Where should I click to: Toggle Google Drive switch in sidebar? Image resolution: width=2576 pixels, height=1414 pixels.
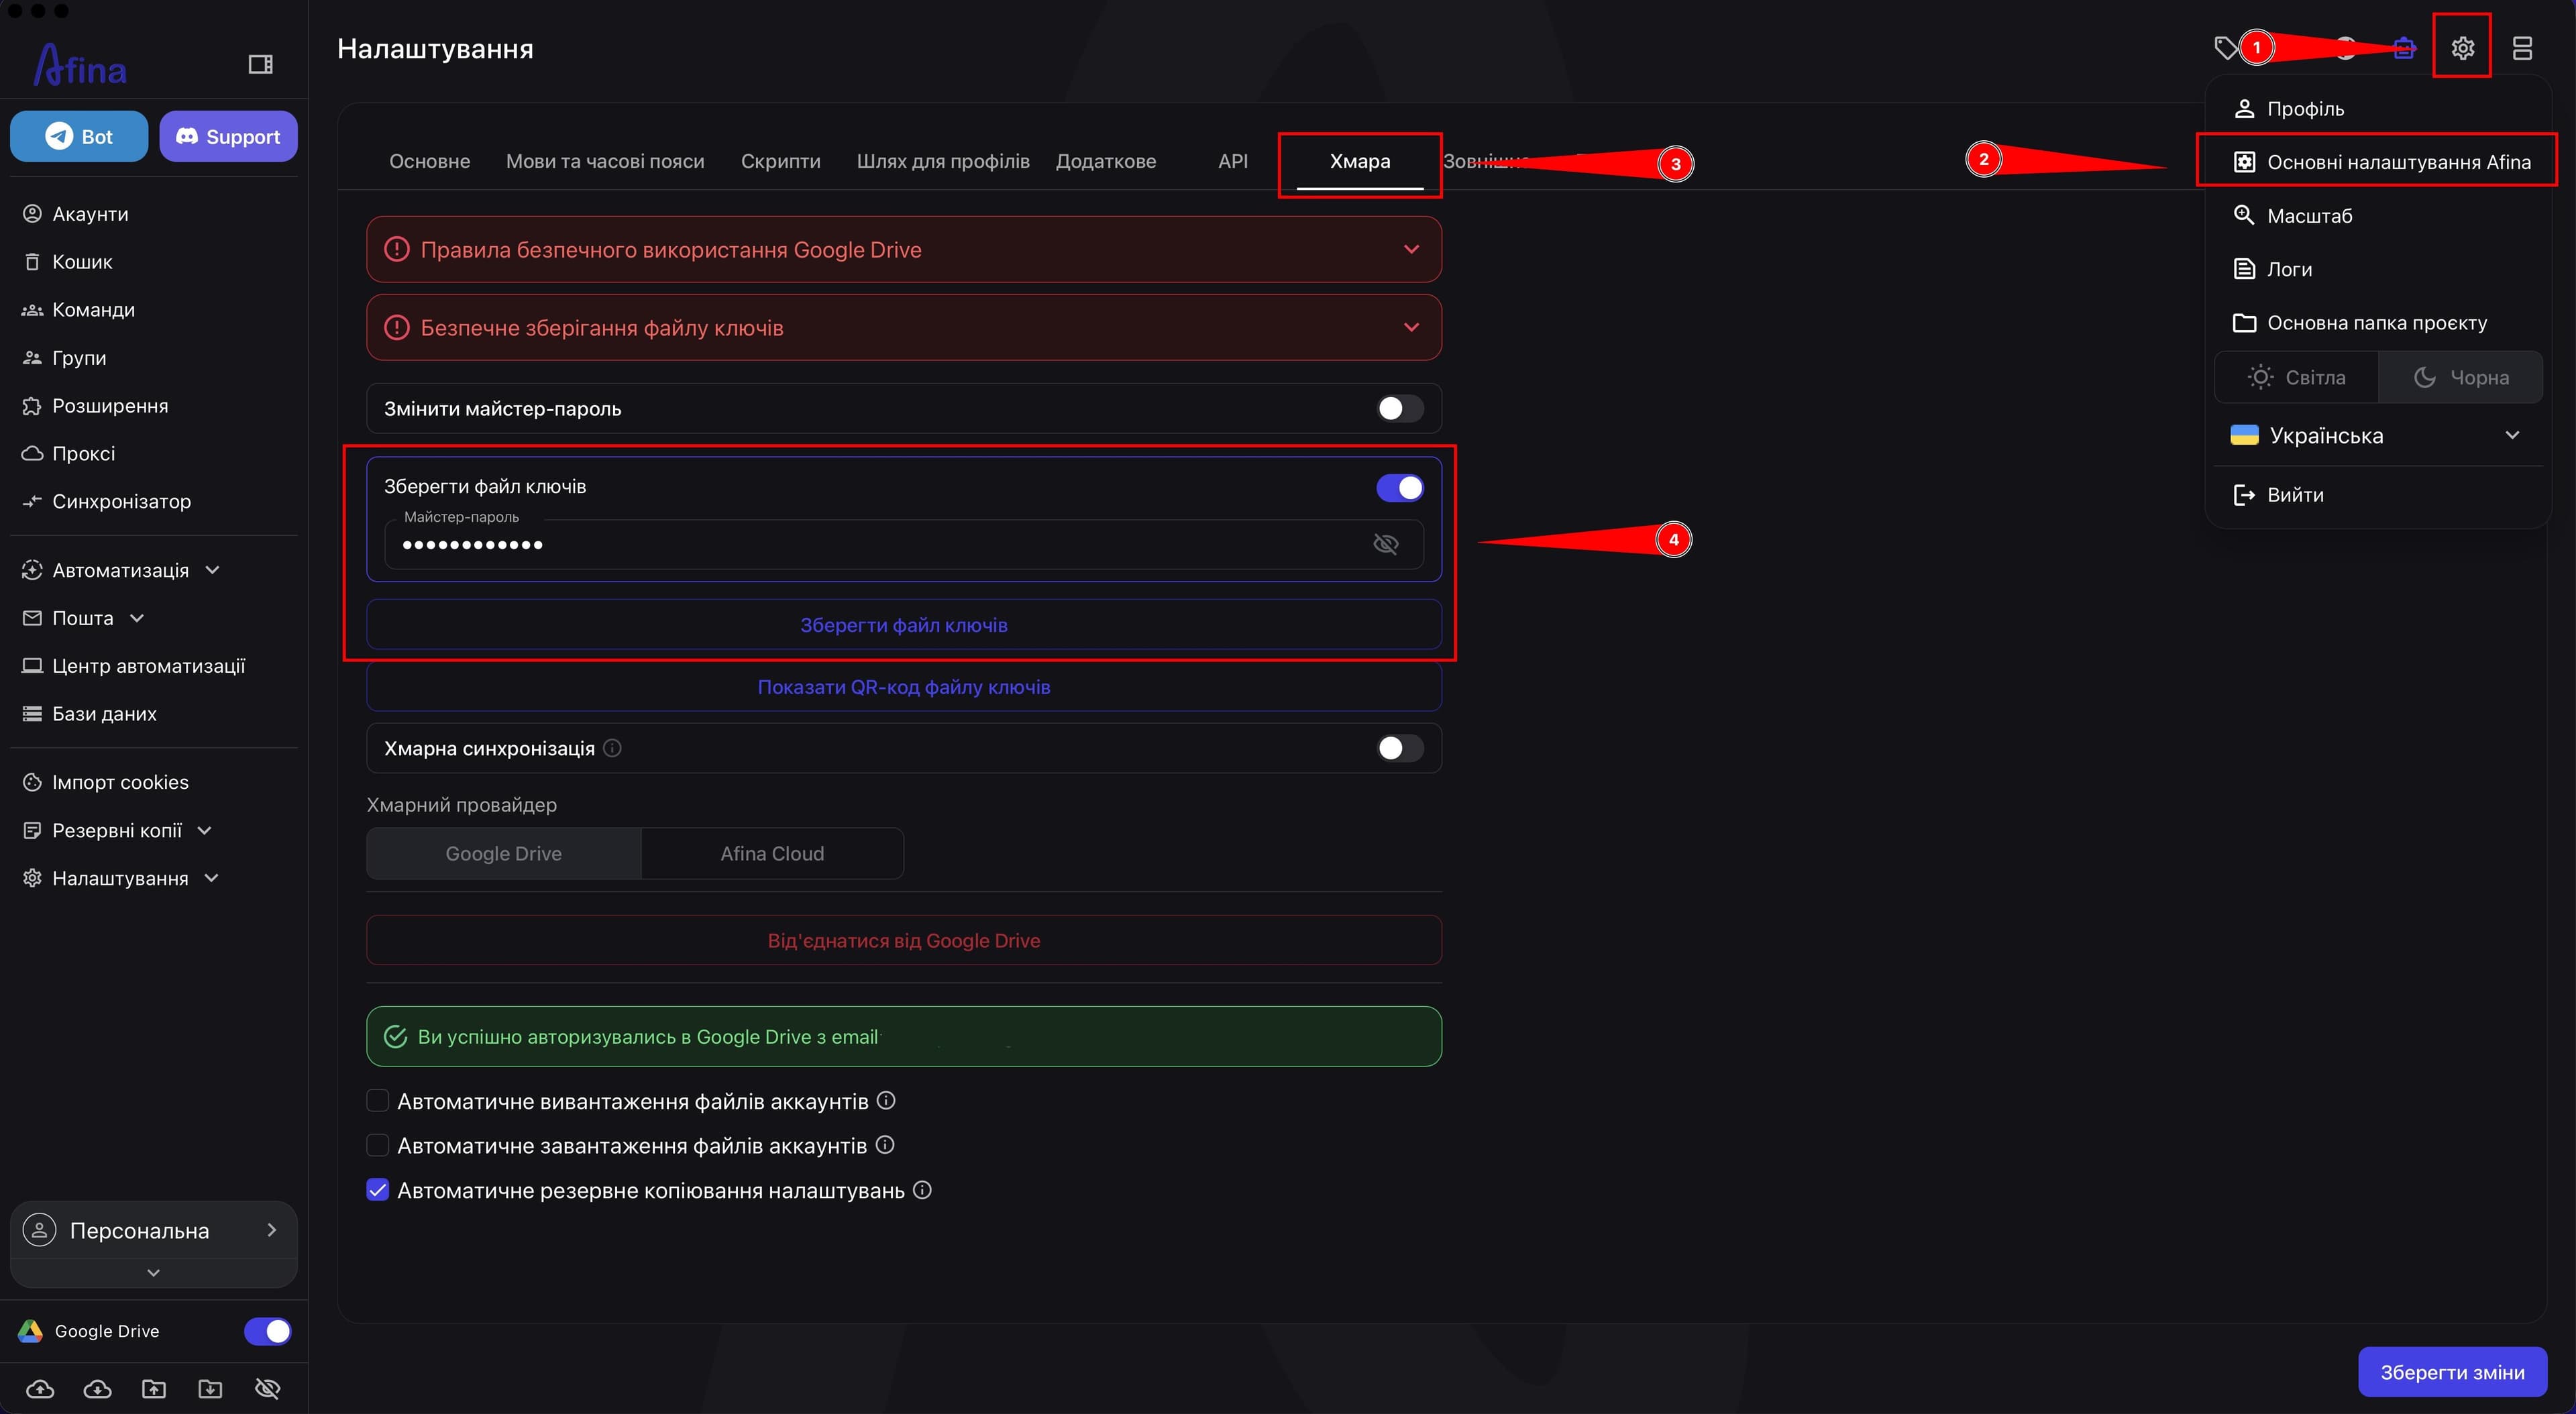267,1331
